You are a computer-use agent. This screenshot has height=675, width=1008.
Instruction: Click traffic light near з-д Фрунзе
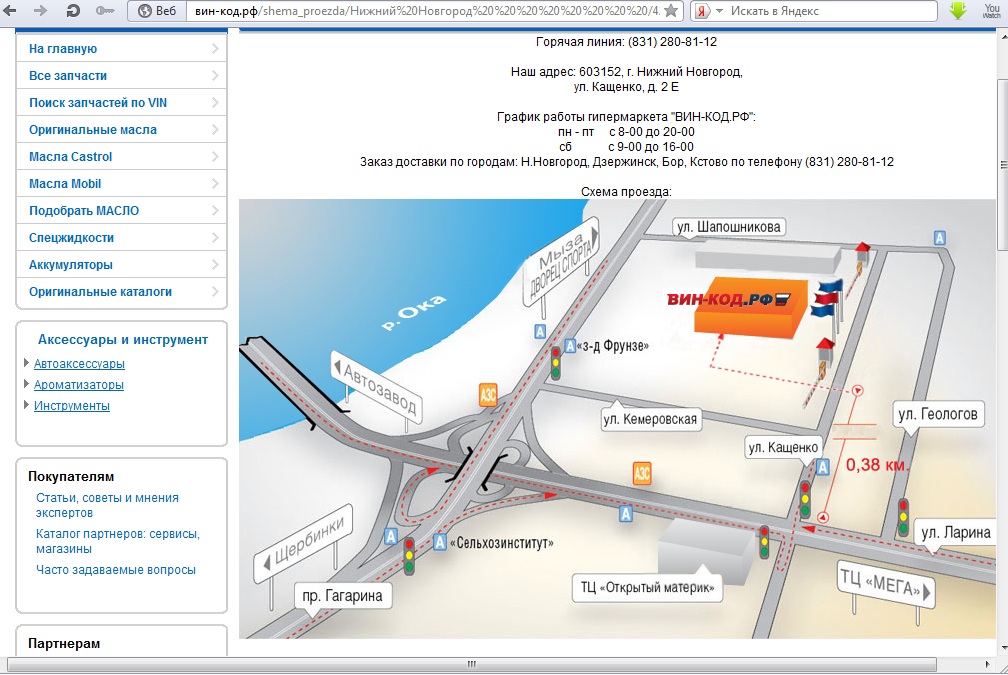556,363
